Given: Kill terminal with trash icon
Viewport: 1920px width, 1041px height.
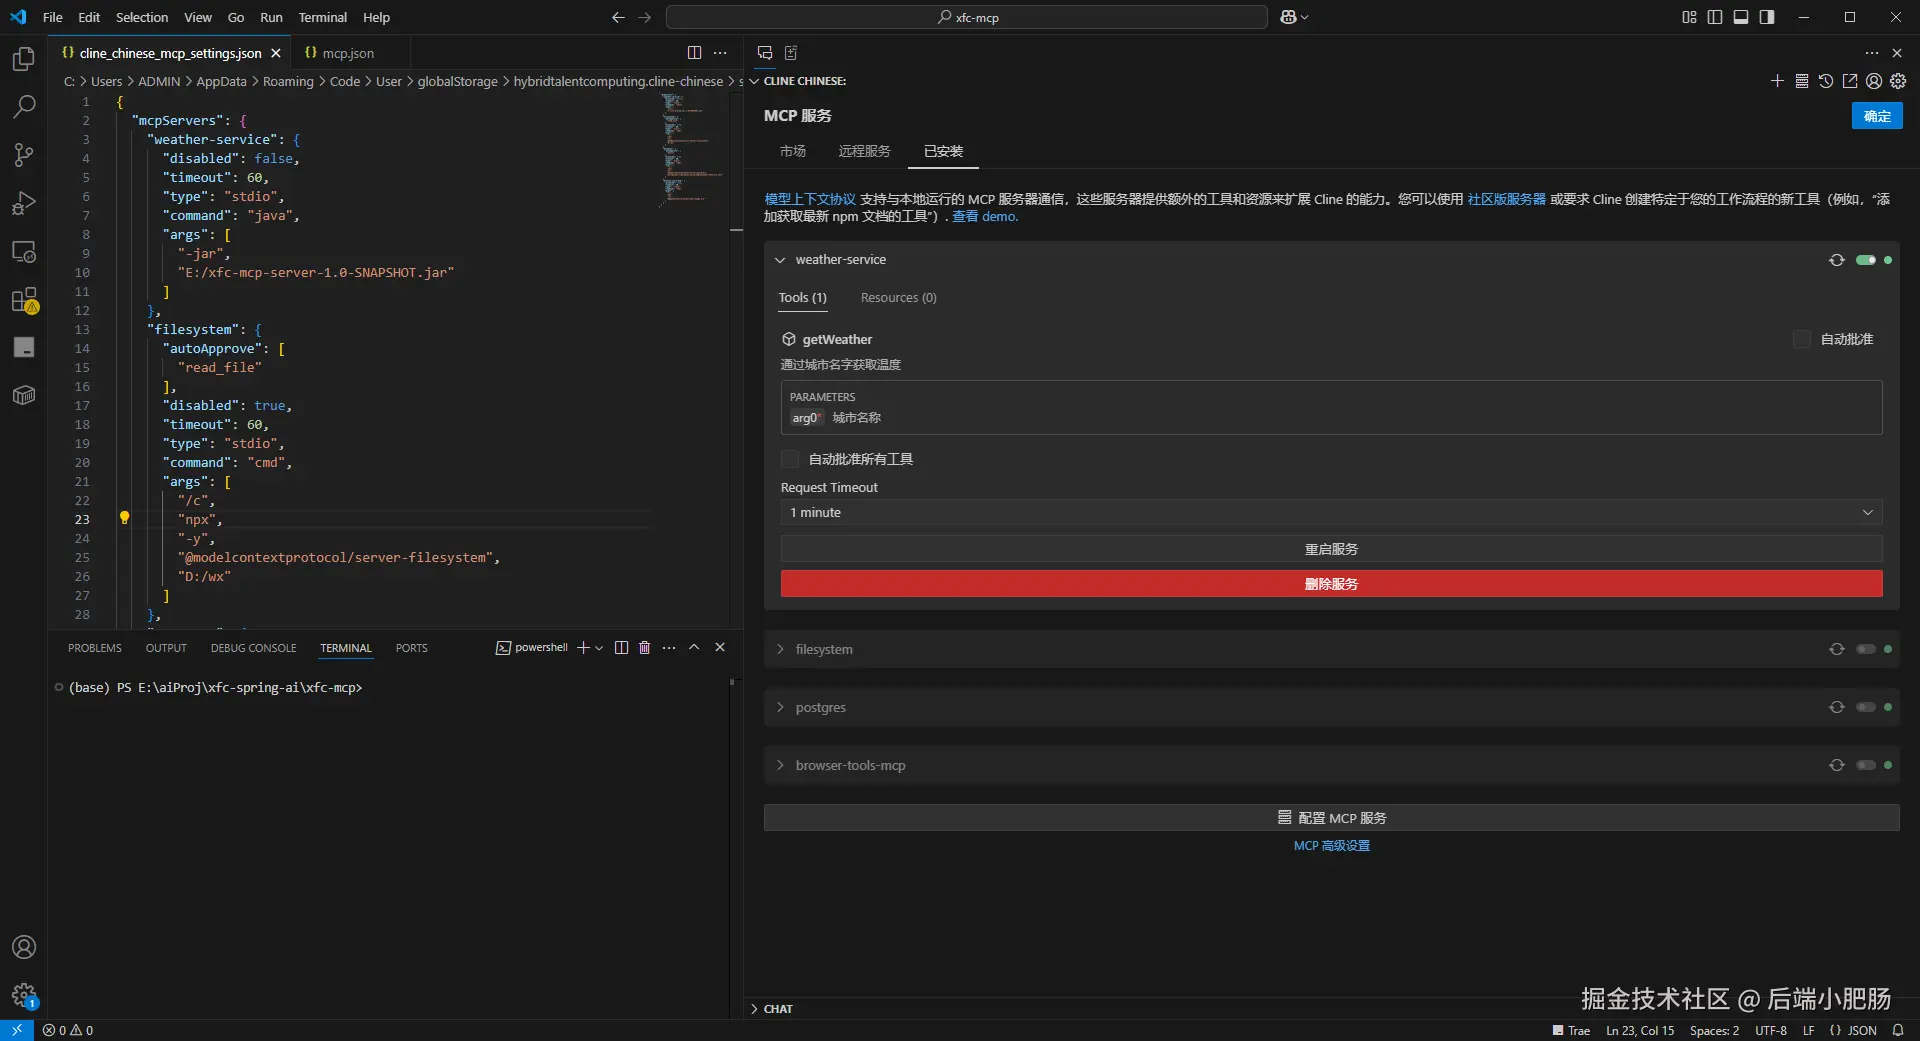Looking at the screenshot, I should click(644, 648).
